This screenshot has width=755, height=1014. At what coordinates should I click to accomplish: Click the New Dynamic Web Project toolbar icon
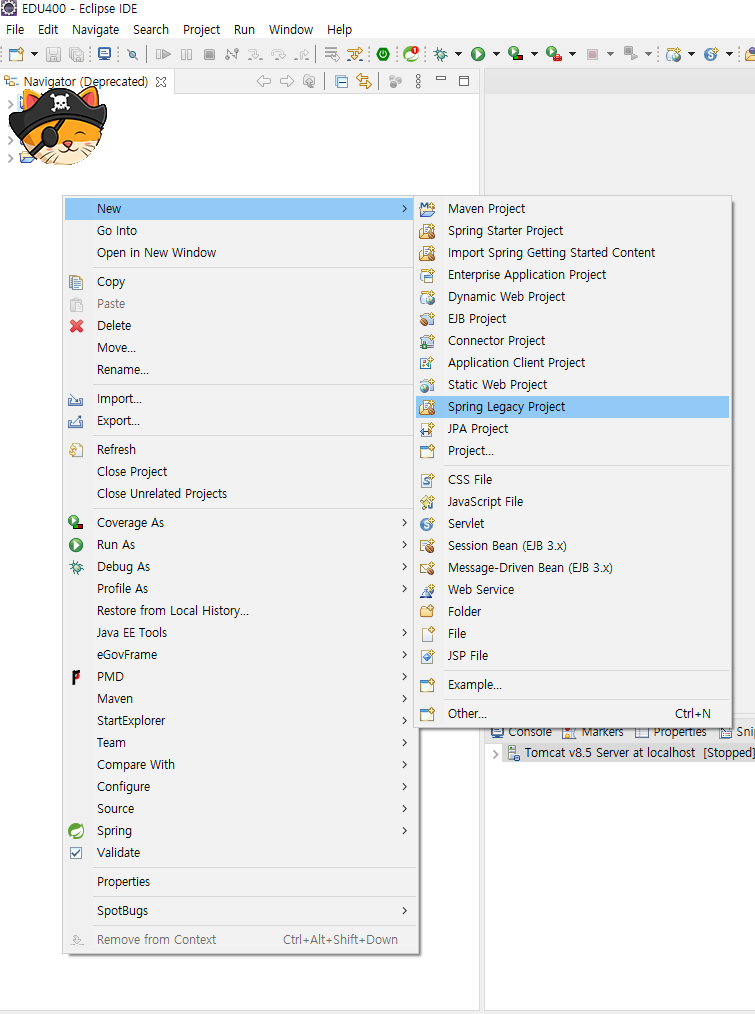(673, 54)
